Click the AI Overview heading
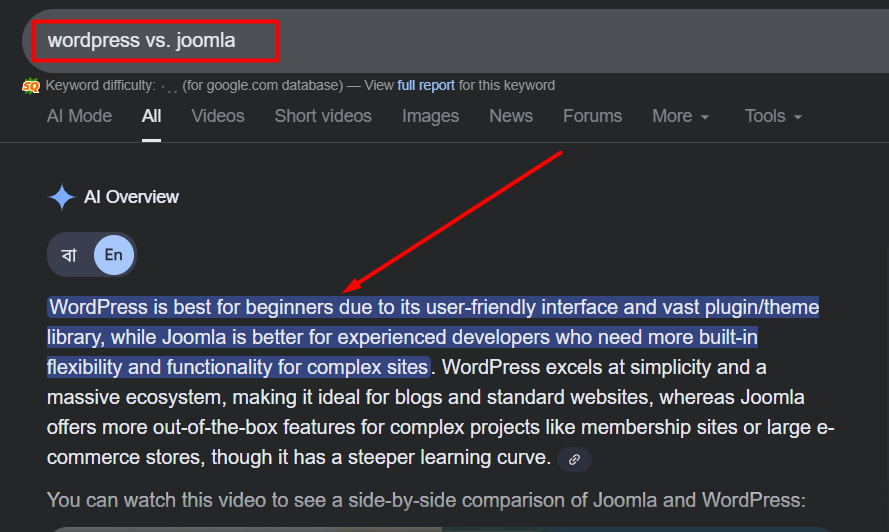Image resolution: width=889 pixels, height=532 pixels. point(131,198)
